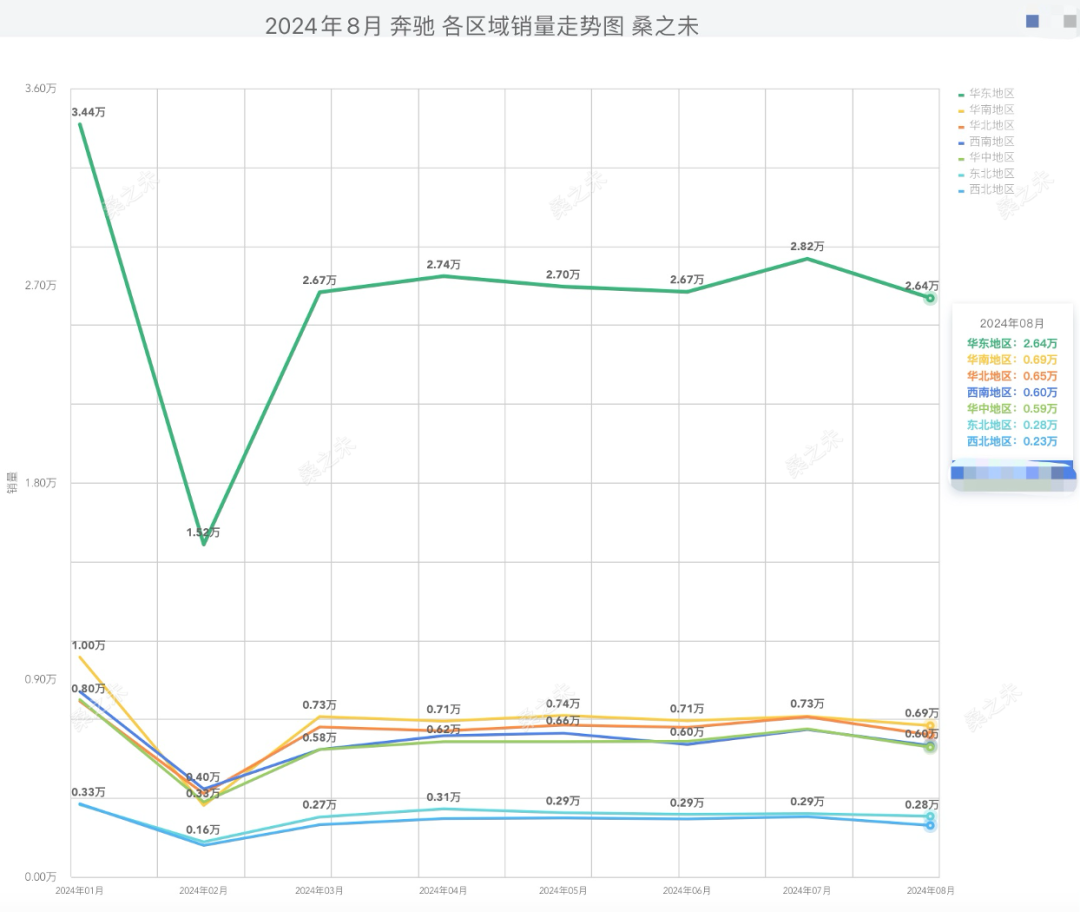Click the green 华东 August marker at 2.64万

coord(930,298)
